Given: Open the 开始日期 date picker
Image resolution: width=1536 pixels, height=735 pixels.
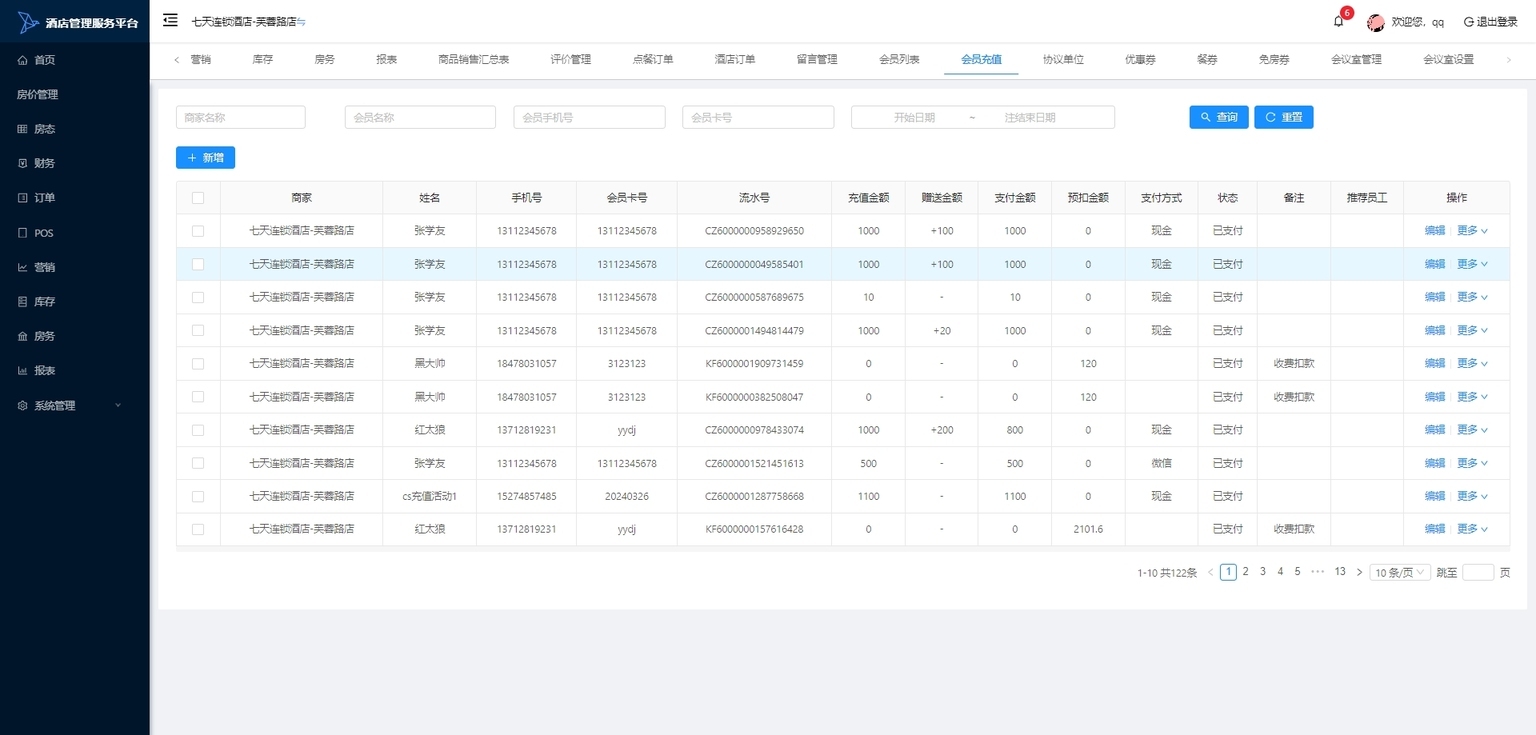Looking at the screenshot, I should 914,117.
